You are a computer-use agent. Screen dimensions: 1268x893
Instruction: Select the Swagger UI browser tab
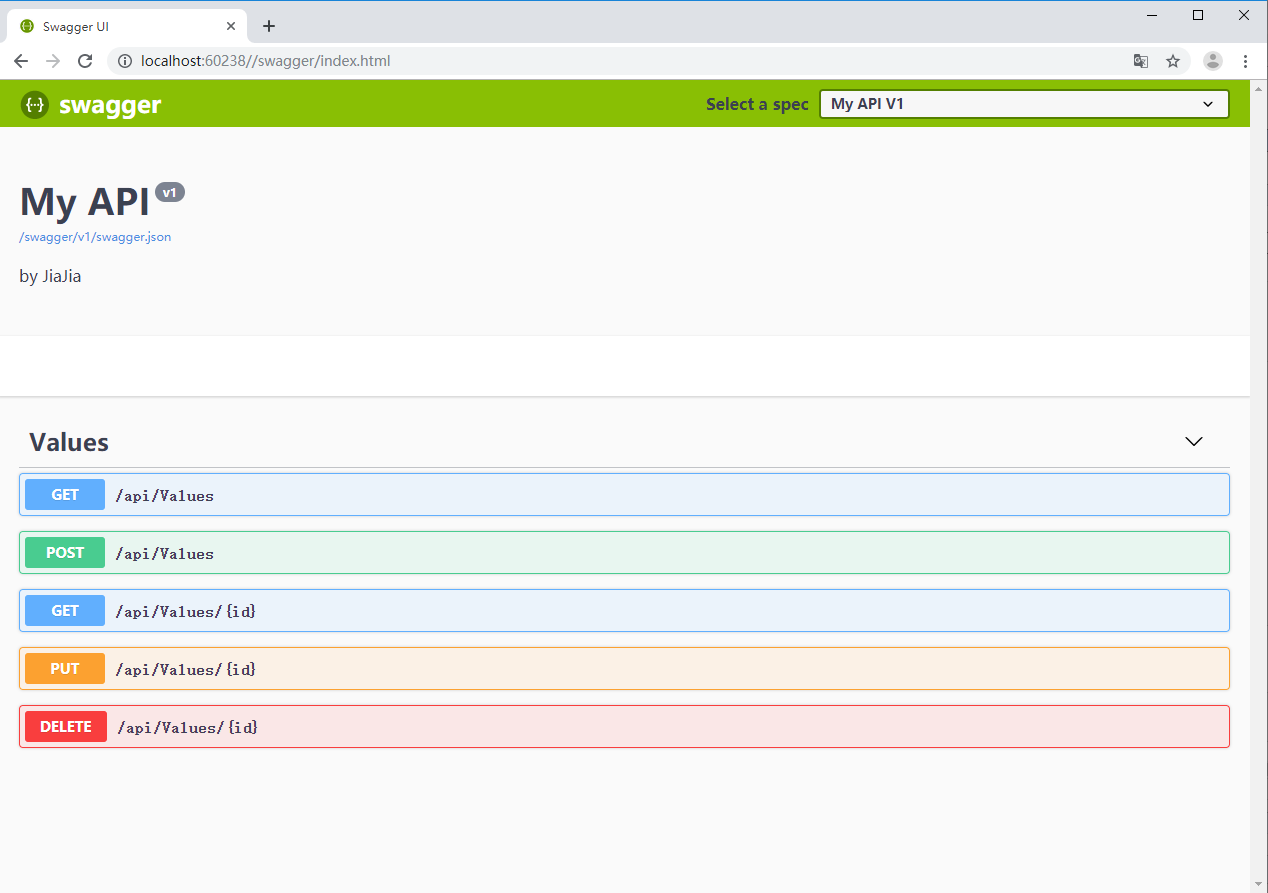click(x=127, y=26)
